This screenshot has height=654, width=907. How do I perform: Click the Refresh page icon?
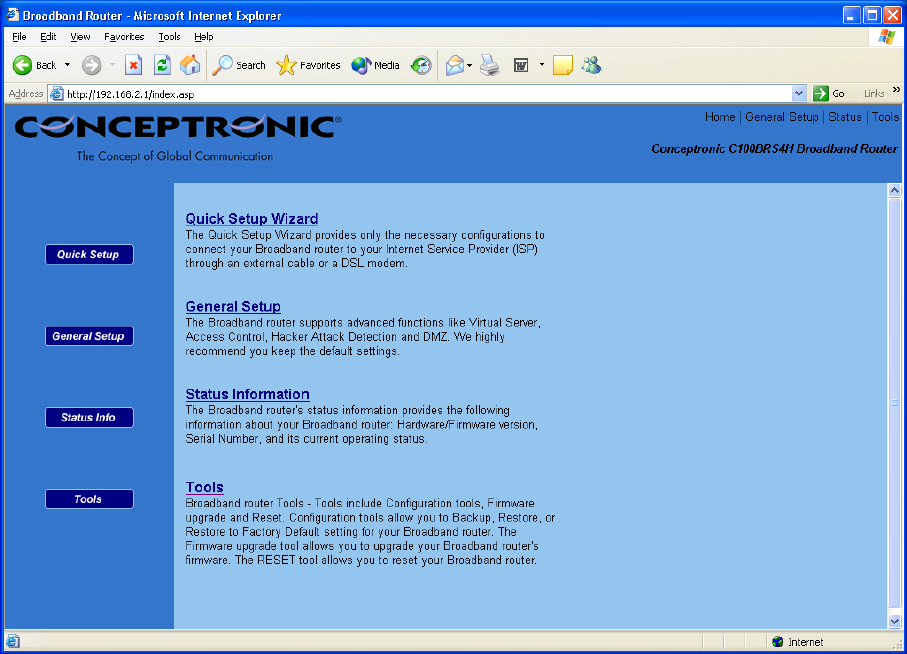pos(162,65)
